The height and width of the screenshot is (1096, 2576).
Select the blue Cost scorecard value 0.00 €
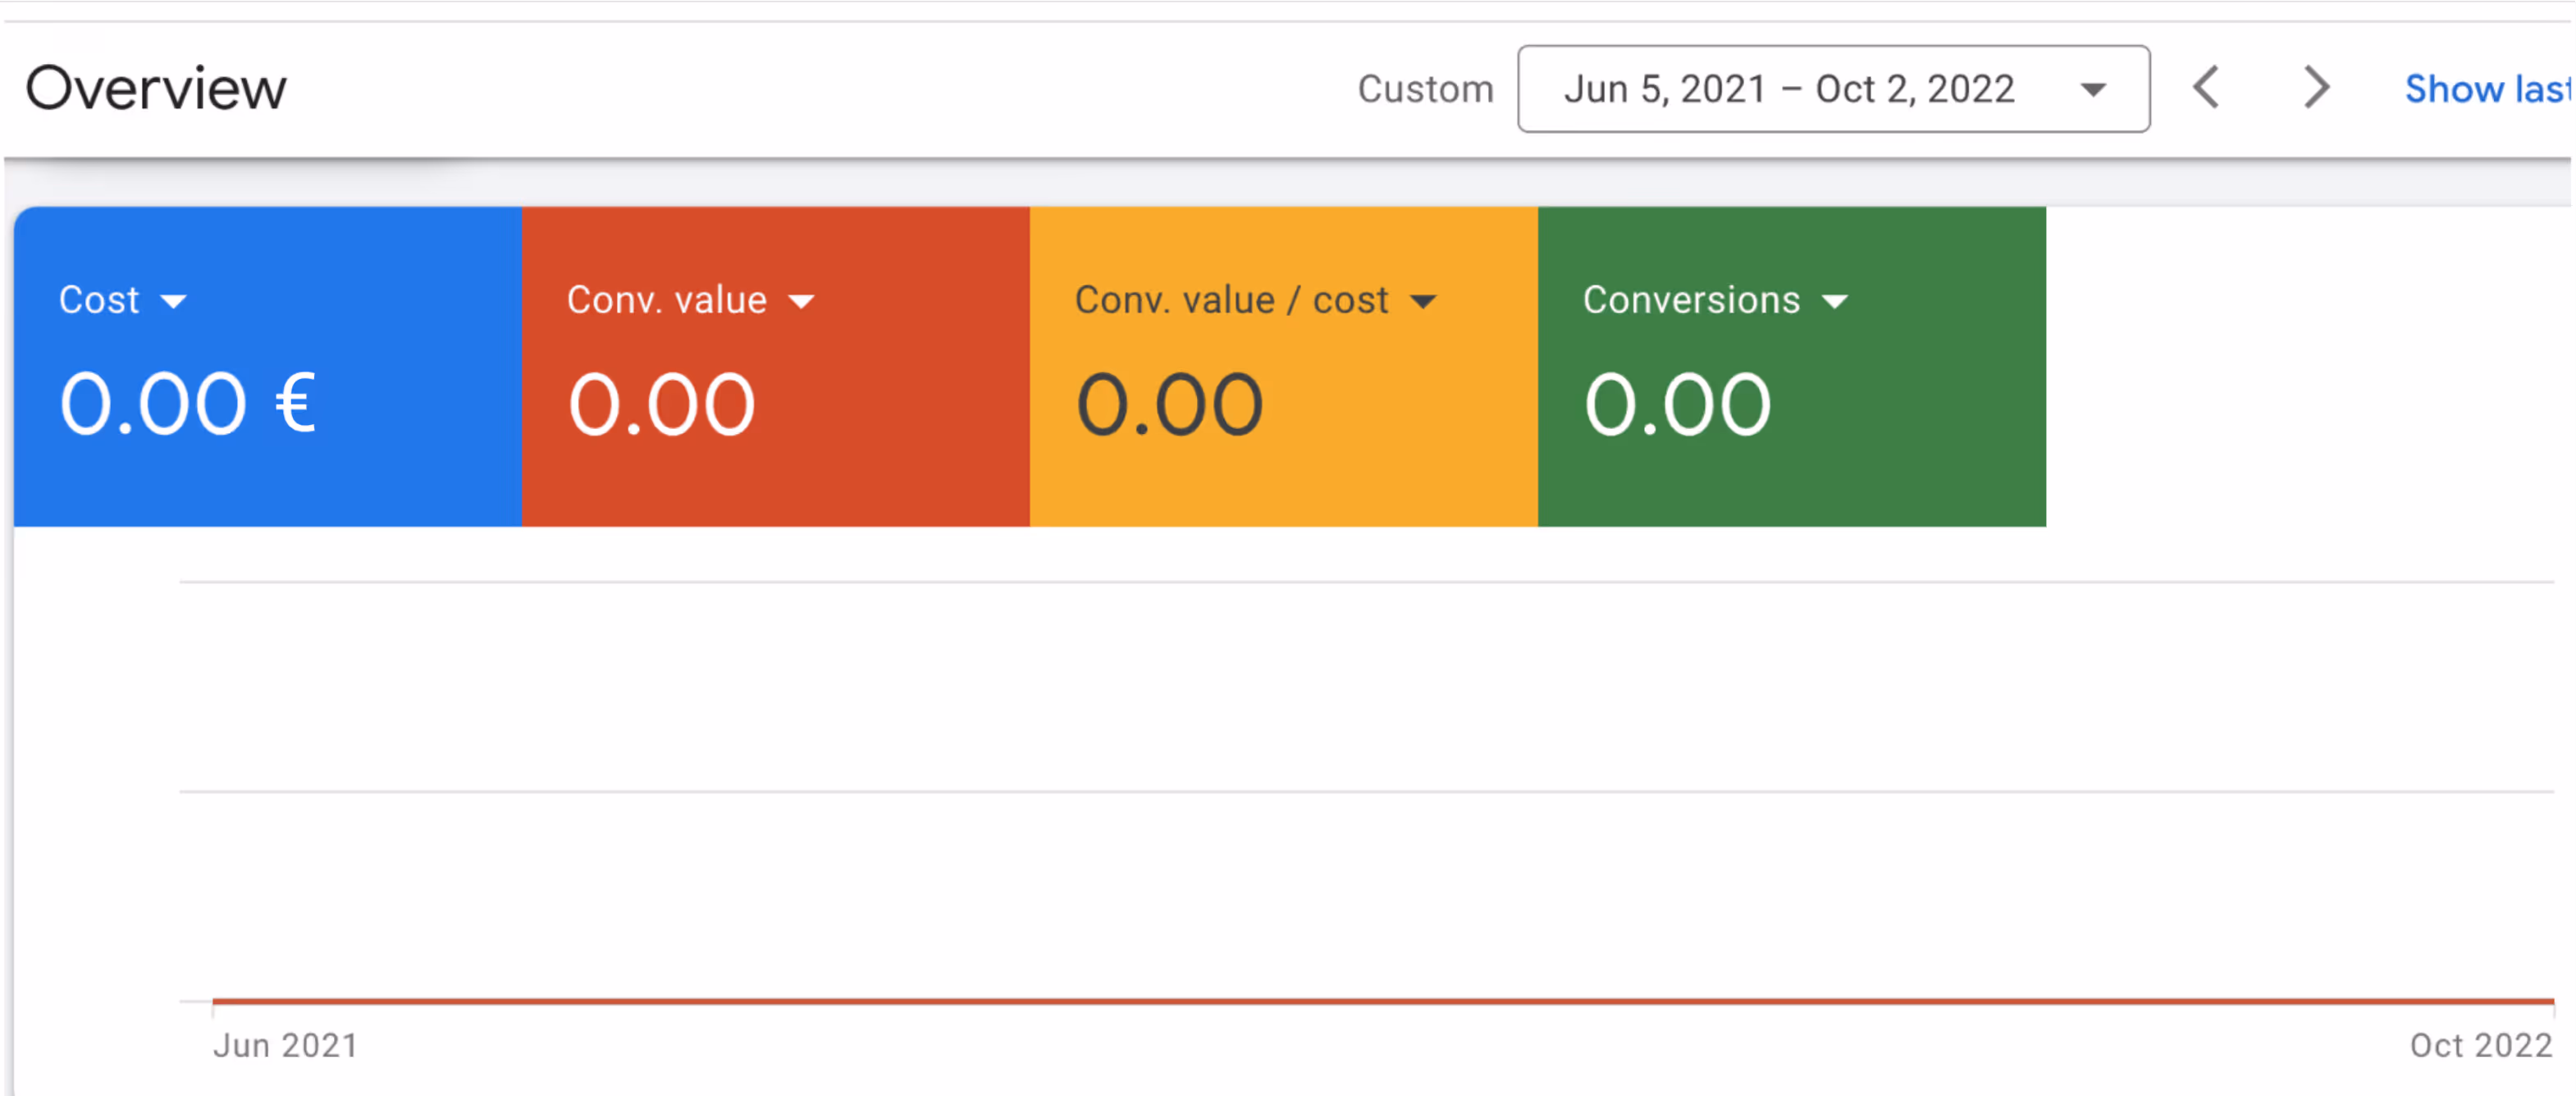[188, 404]
